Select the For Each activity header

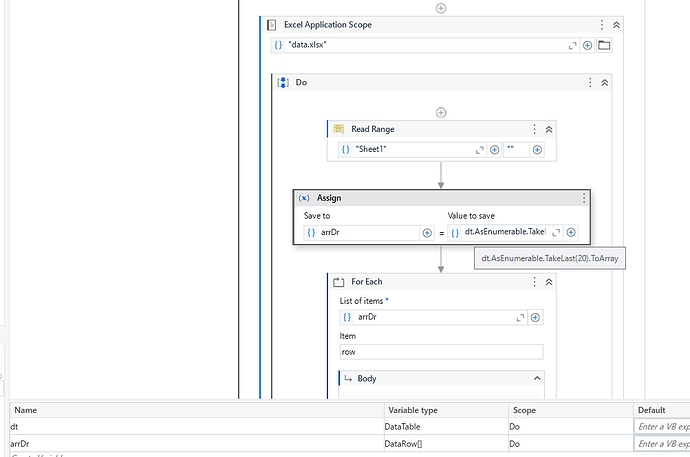tap(441, 282)
